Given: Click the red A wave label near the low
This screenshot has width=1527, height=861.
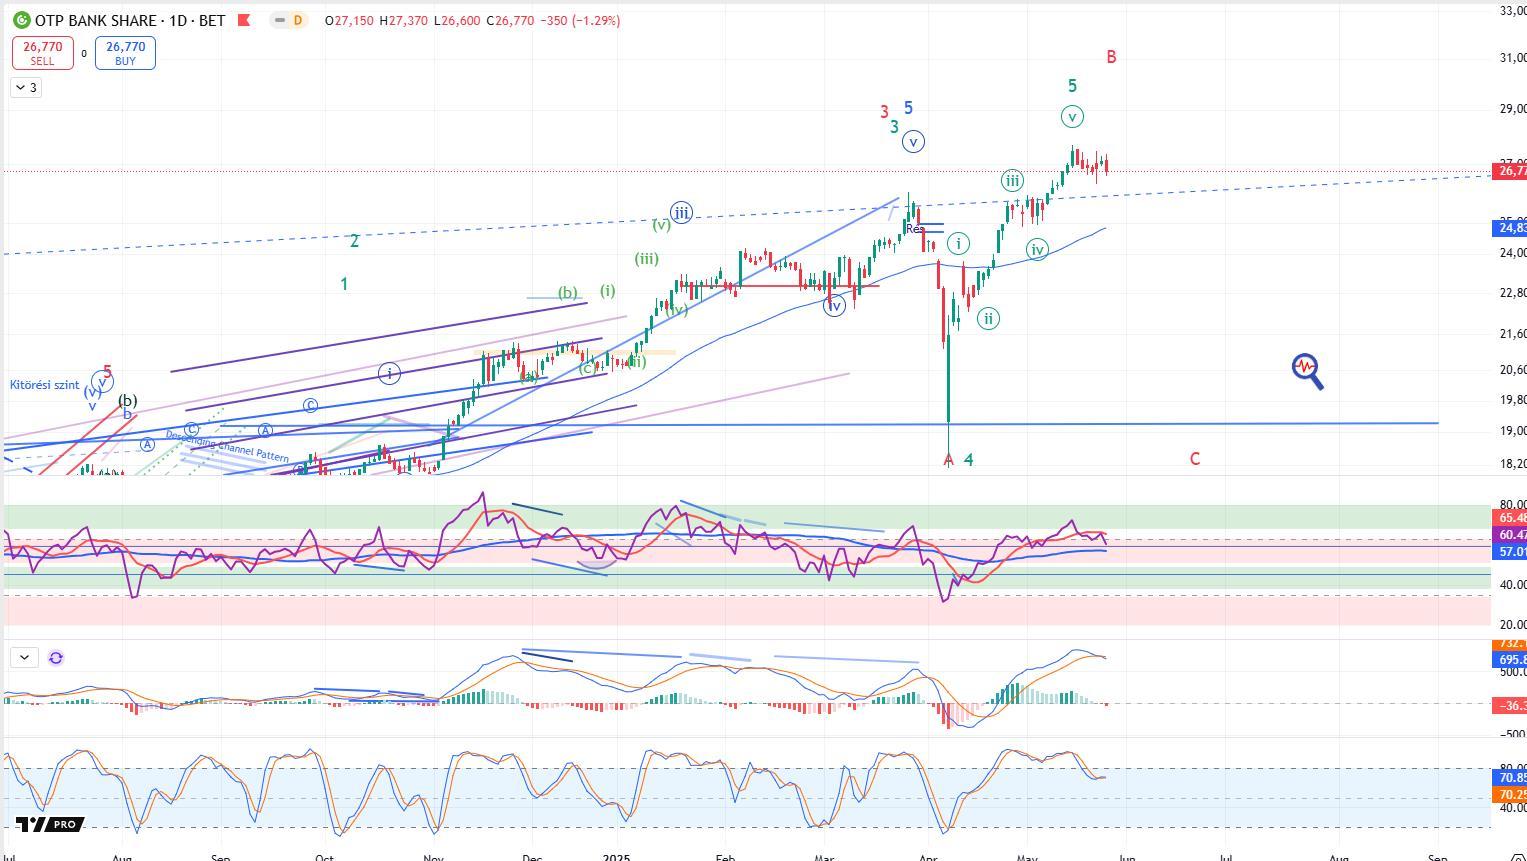Looking at the screenshot, I should click(x=949, y=460).
